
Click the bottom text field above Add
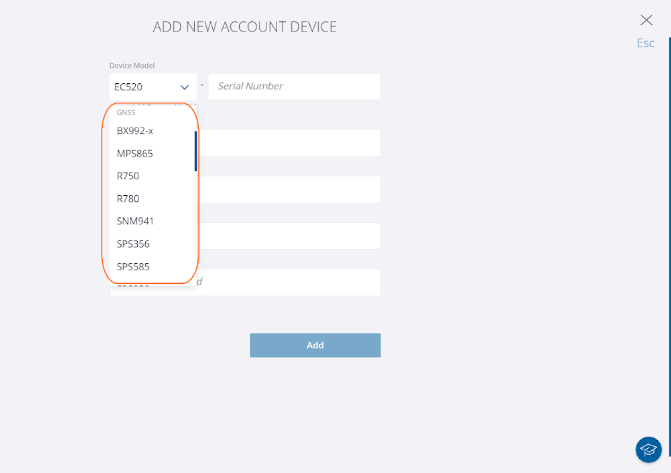click(290, 282)
